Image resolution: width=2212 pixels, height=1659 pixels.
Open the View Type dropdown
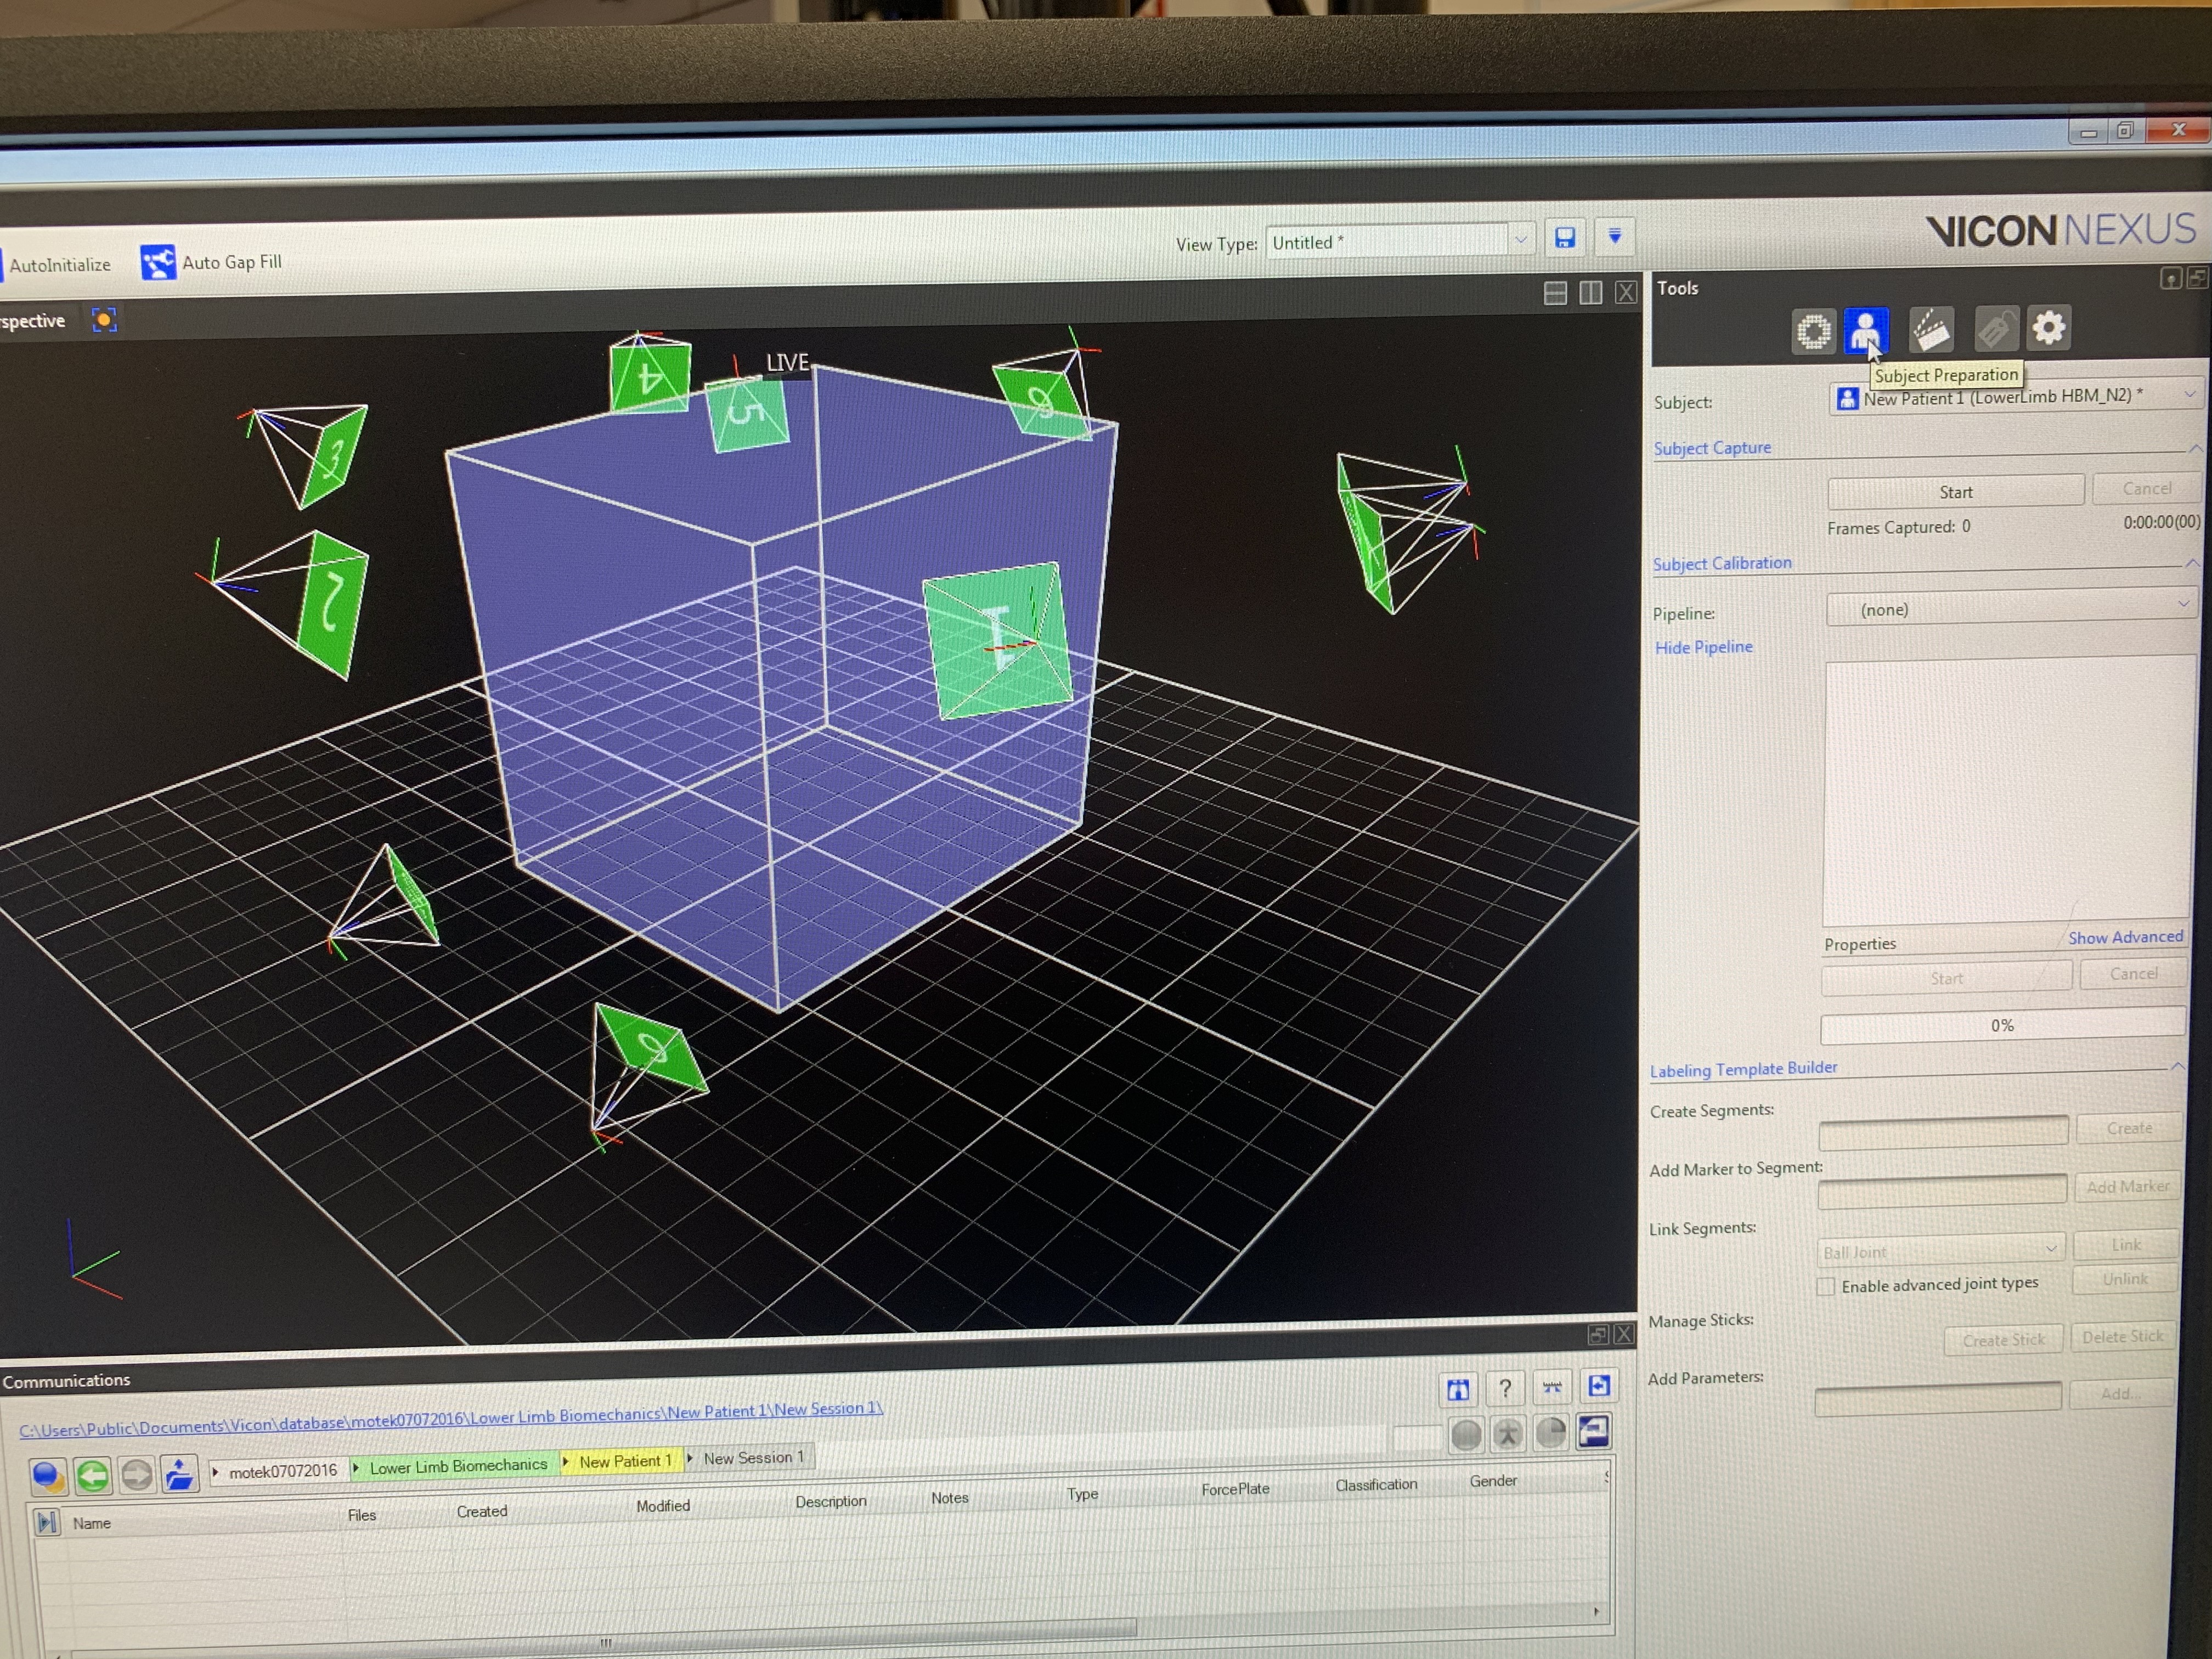(x=1520, y=240)
